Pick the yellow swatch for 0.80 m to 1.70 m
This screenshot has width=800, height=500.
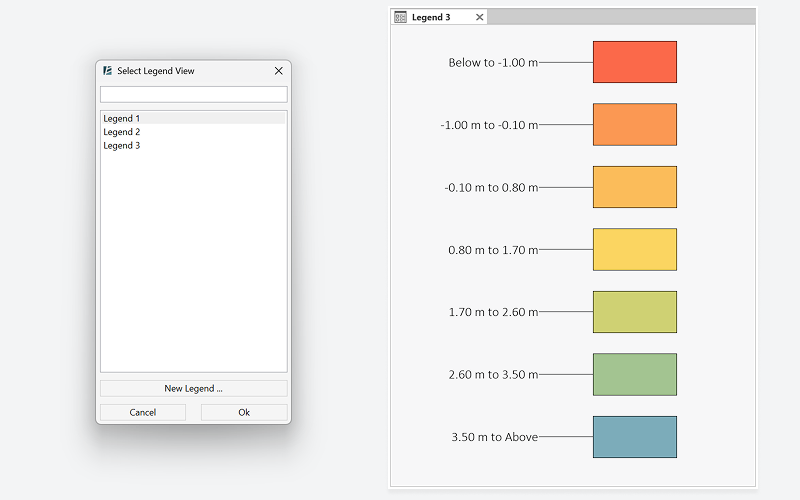[635, 249]
